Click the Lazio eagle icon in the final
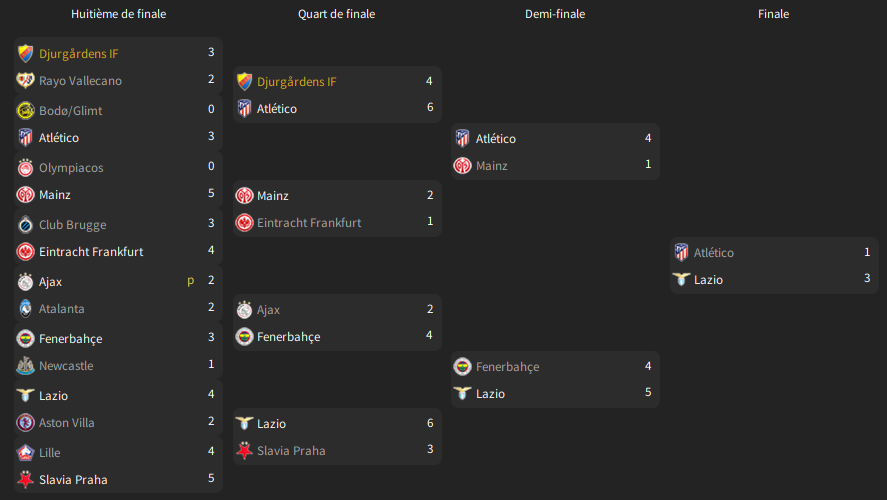 [682, 279]
